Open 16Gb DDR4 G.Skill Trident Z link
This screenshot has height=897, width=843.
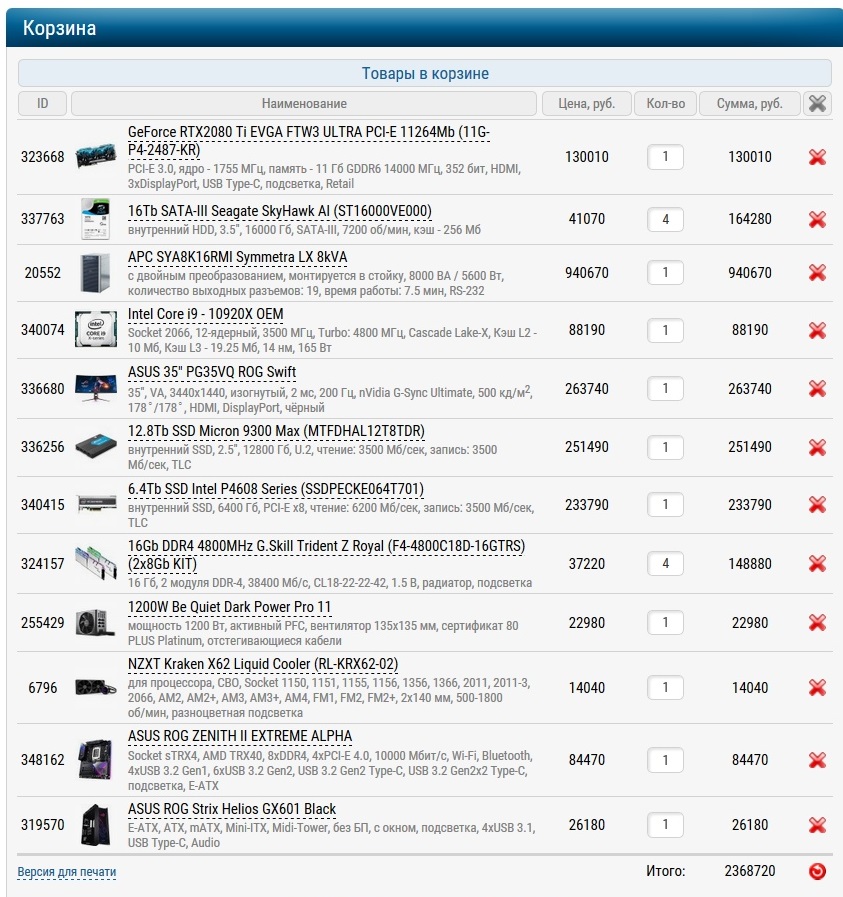click(327, 555)
